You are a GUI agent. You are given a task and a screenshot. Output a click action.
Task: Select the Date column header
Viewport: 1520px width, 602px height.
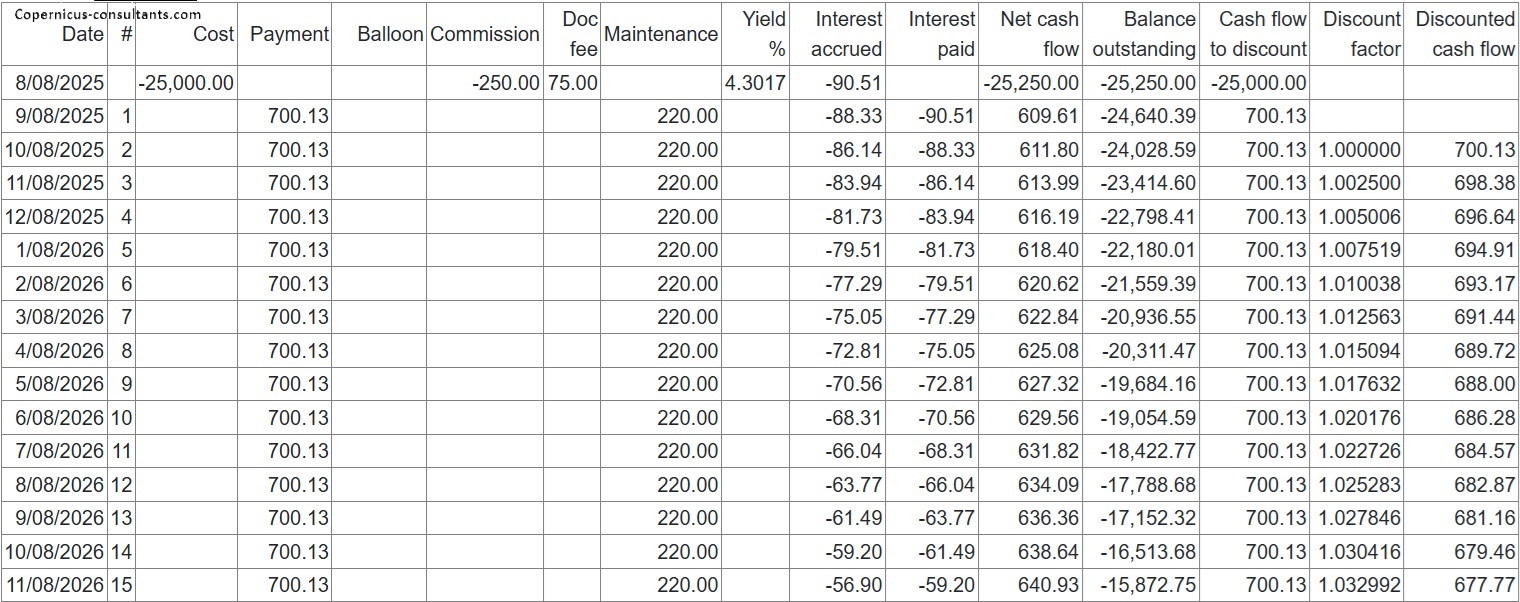(x=82, y=34)
